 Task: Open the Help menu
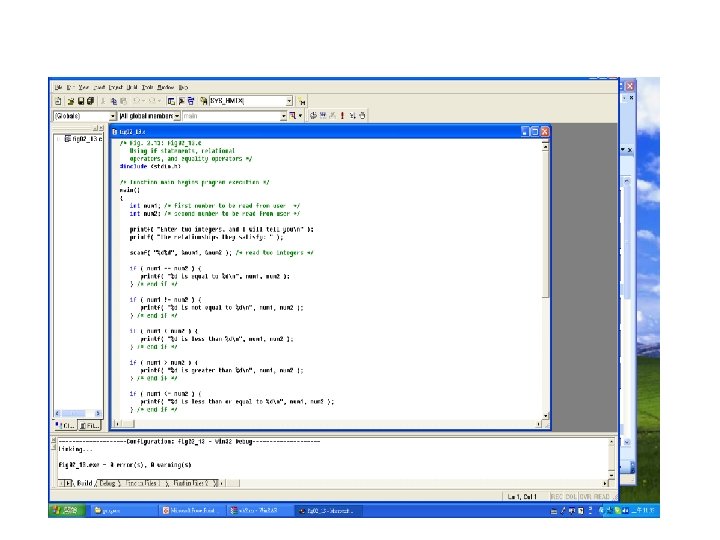(183, 87)
